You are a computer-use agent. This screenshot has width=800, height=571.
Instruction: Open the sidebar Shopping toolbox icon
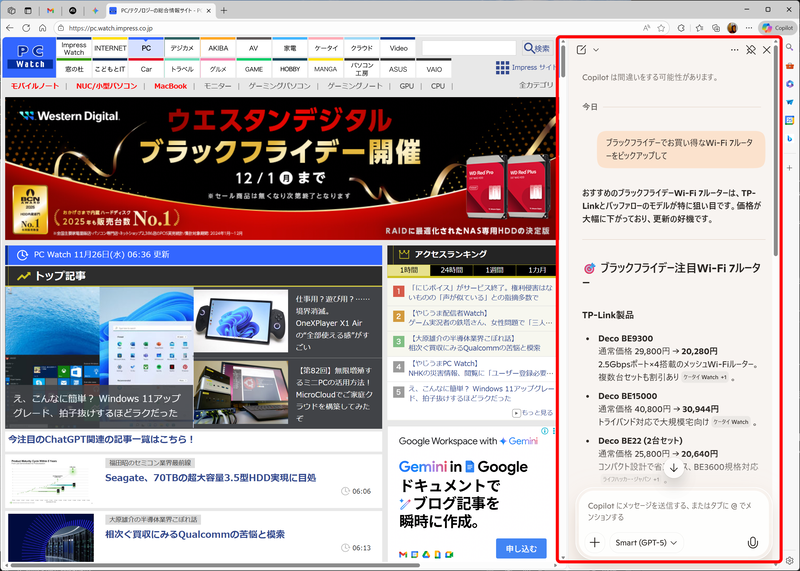click(790, 65)
